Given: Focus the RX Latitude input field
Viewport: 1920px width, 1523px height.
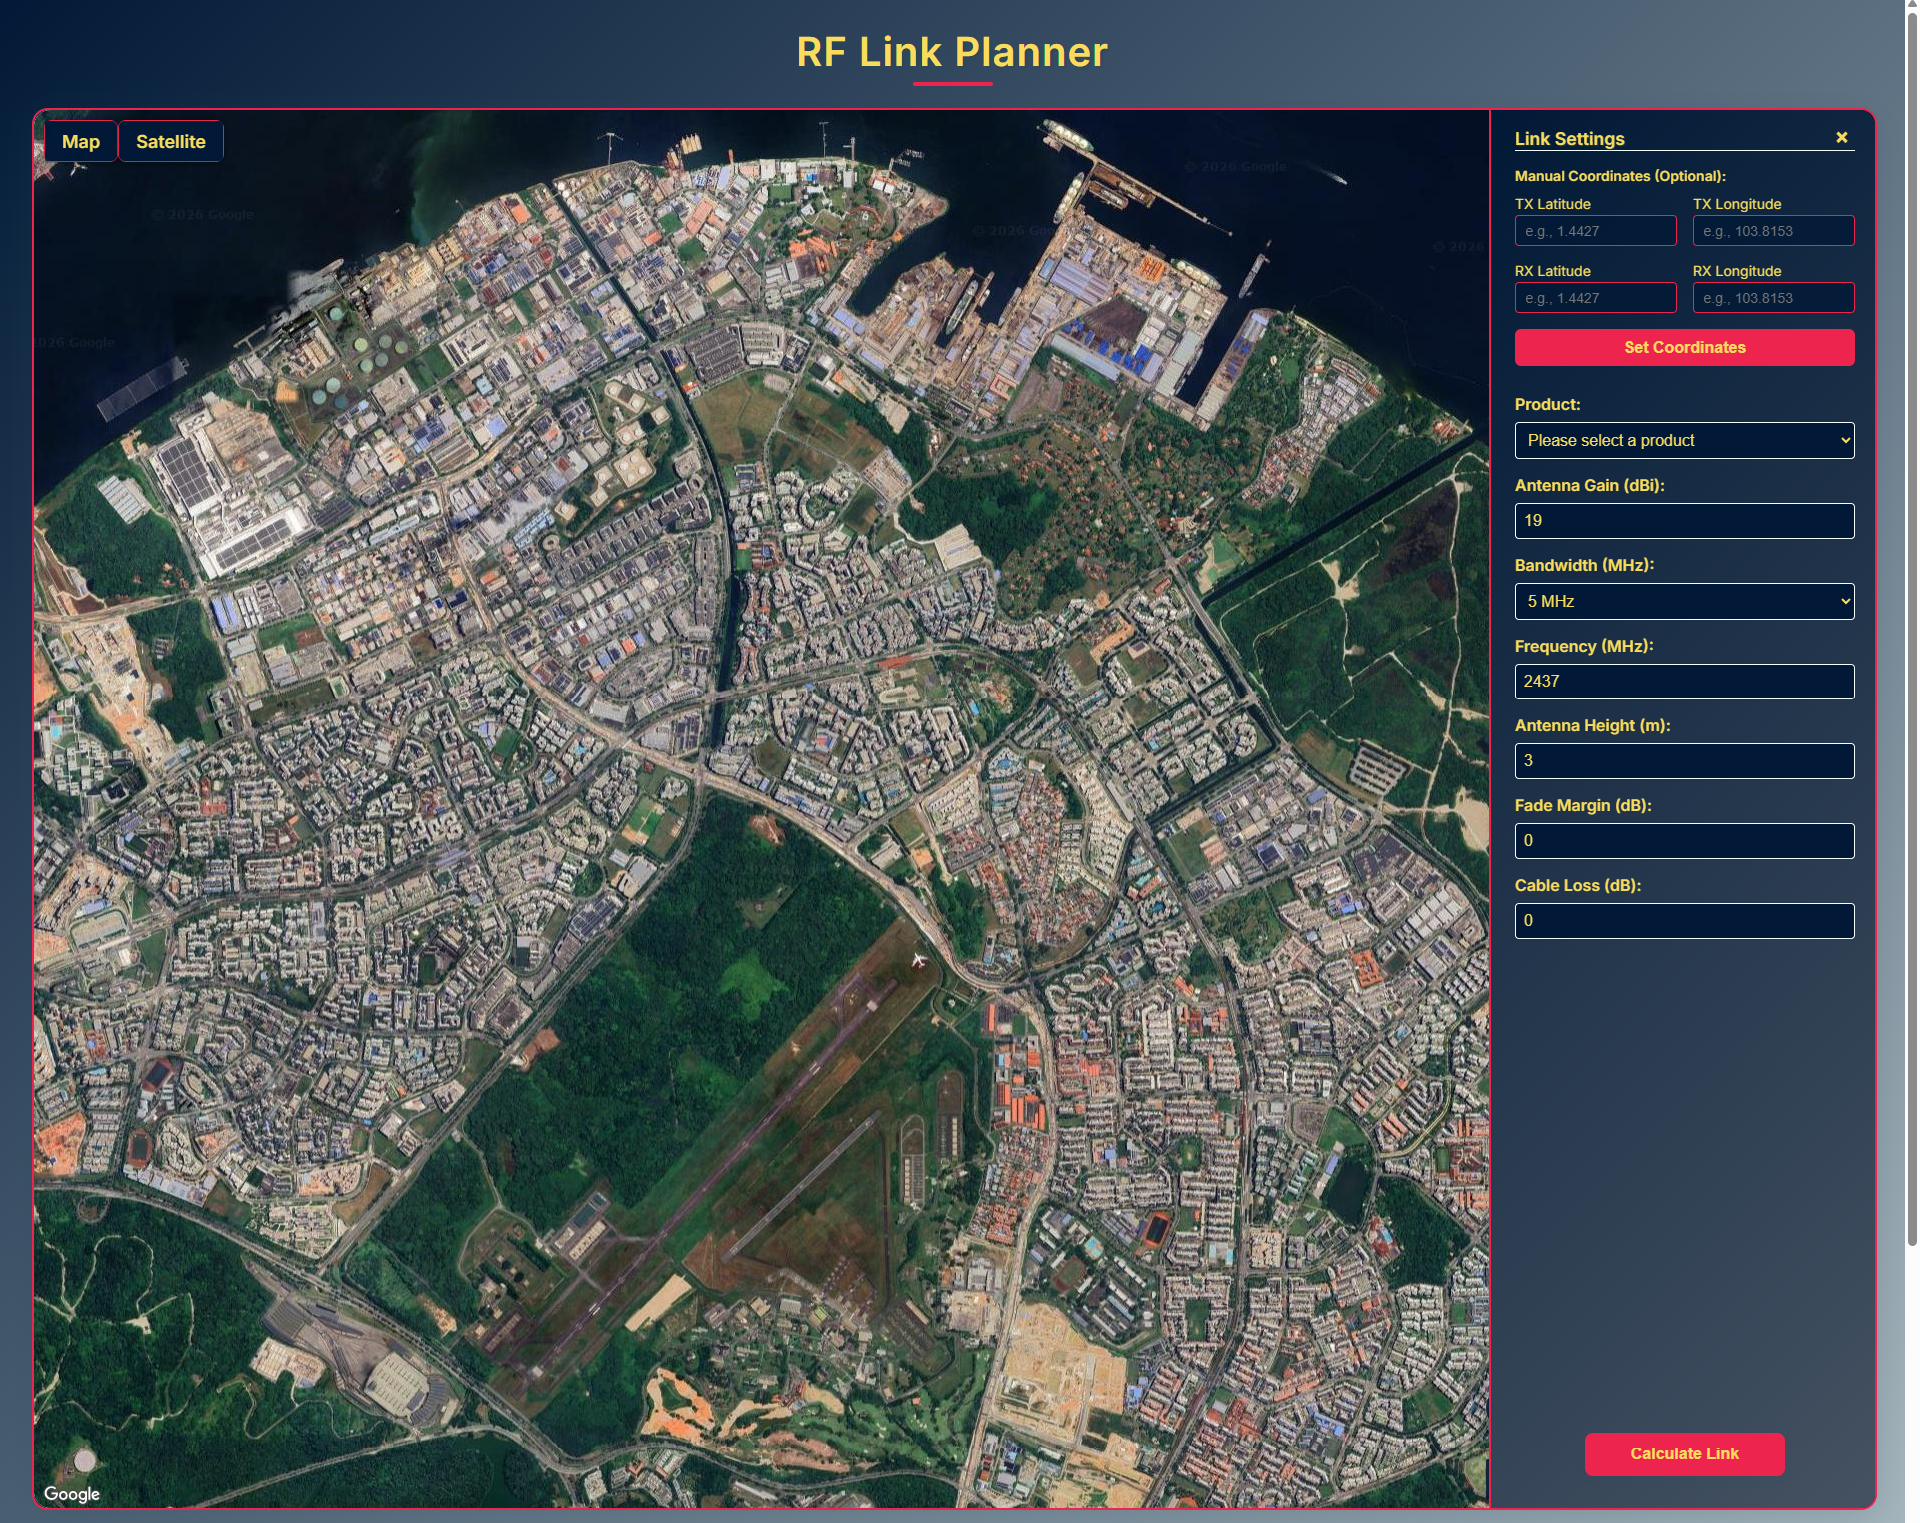Looking at the screenshot, I should pos(1595,297).
